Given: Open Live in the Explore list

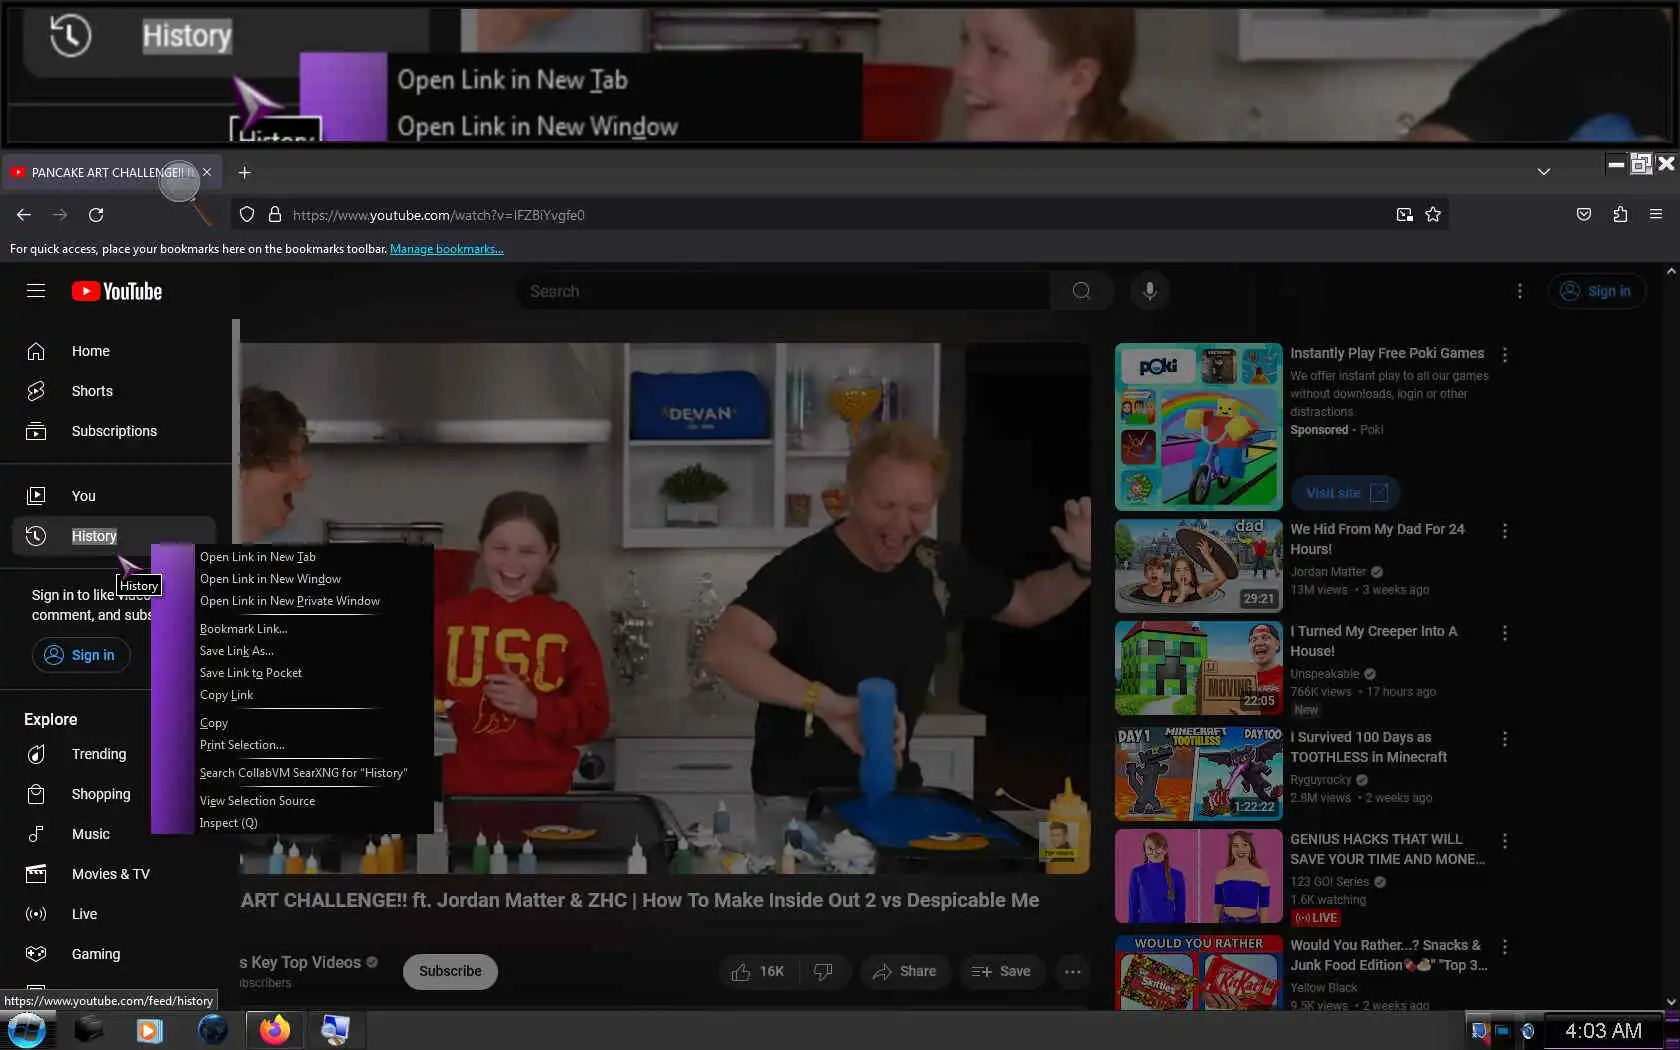Looking at the screenshot, I should tap(114, 914).
